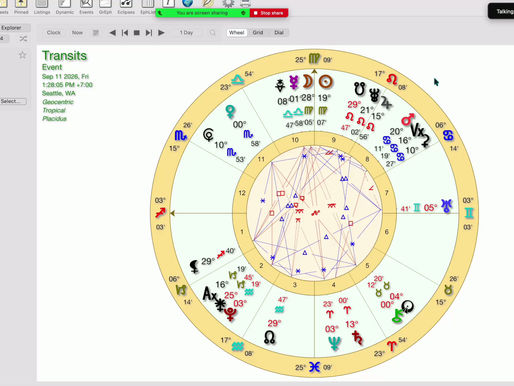Image resolution: width=514 pixels, height=386 pixels.
Task: Click the Now button
Action: tap(77, 33)
